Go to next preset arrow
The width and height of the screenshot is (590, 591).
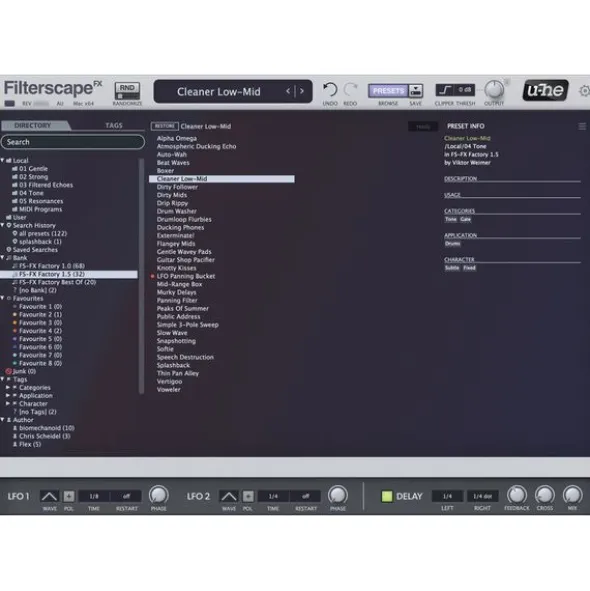tap(302, 91)
